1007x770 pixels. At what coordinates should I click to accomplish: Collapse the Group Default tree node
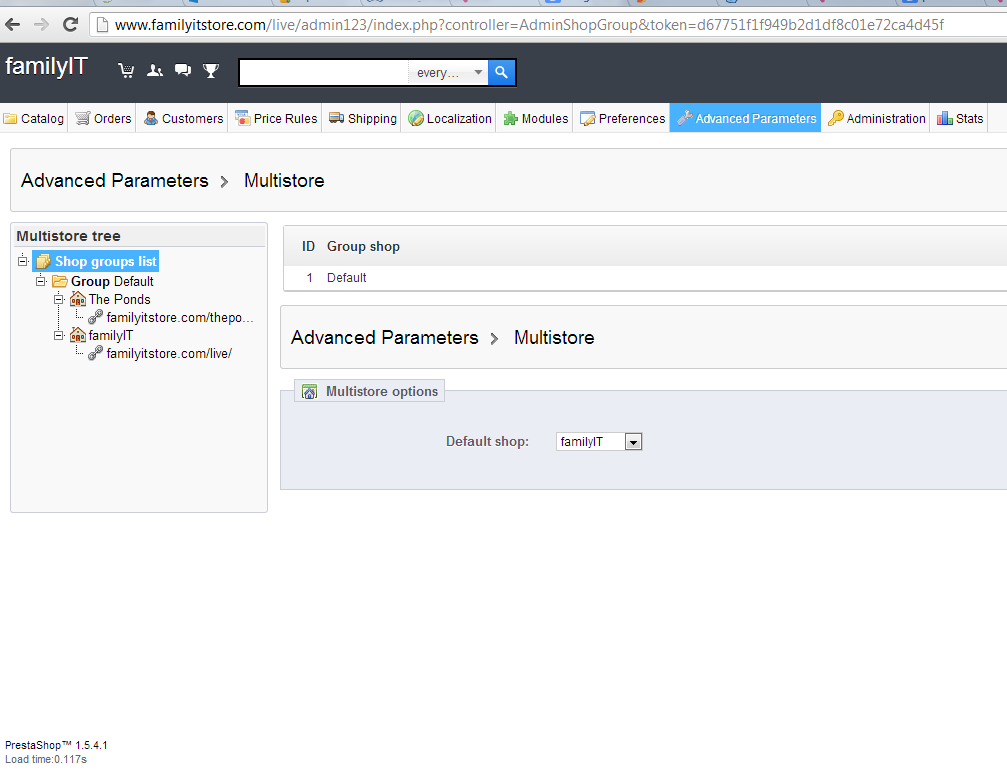41,281
